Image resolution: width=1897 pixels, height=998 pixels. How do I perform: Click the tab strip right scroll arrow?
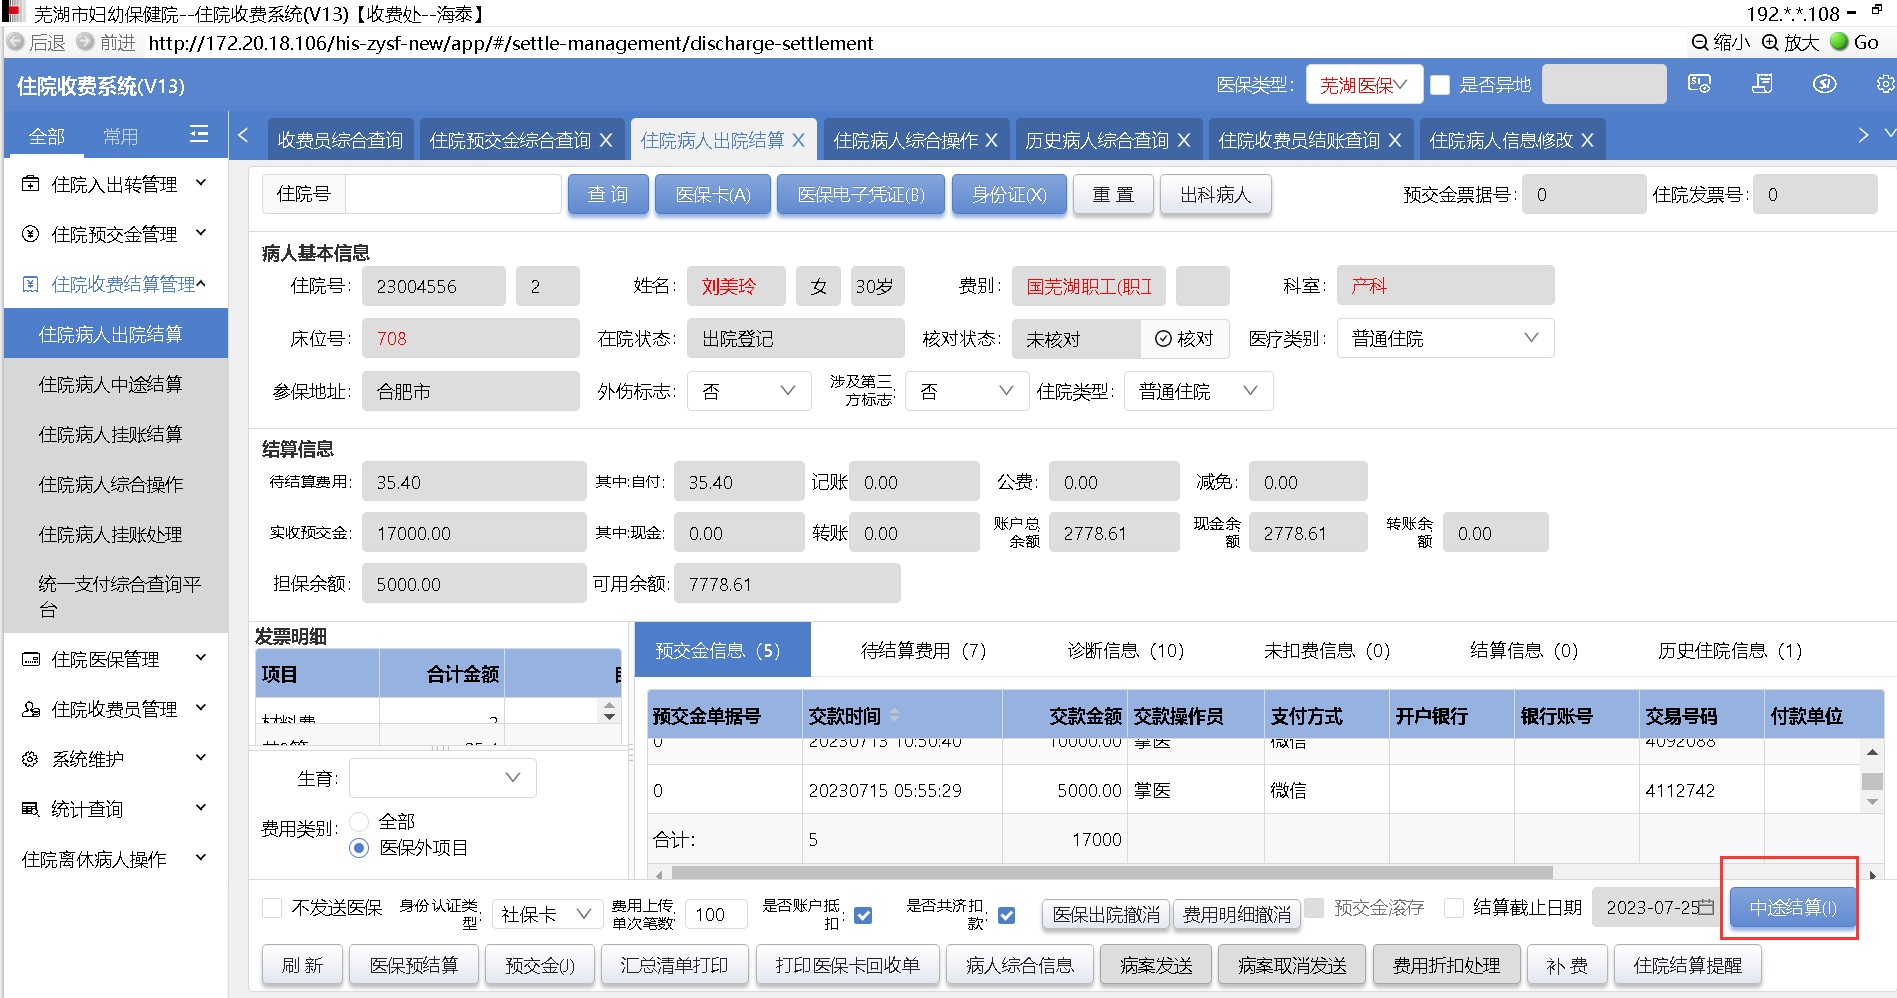(x=1863, y=135)
